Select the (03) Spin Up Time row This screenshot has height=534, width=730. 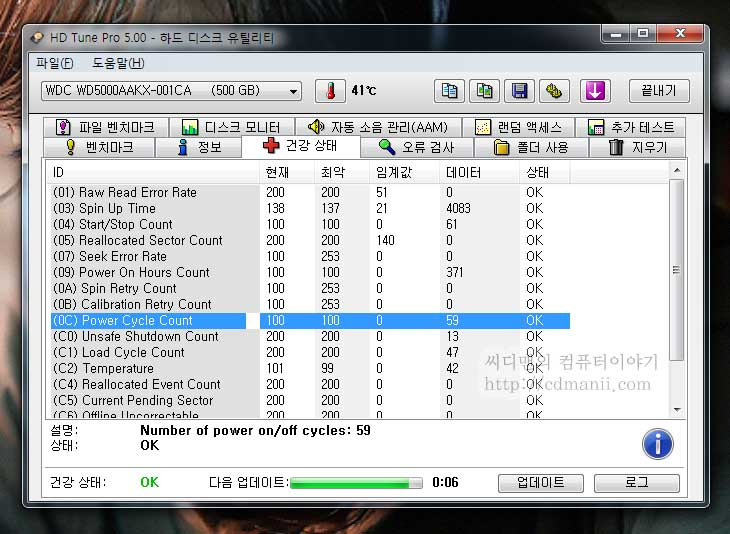click(310, 208)
